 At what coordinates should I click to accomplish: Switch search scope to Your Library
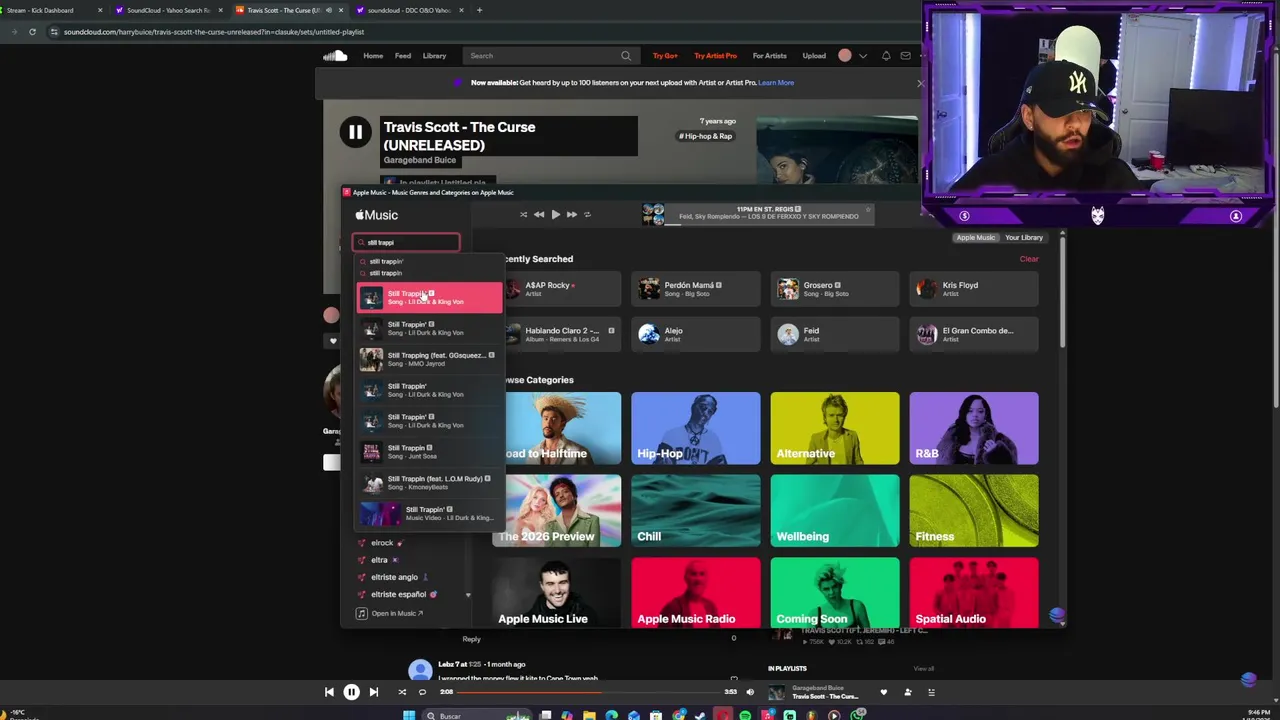(x=1024, y=238)
